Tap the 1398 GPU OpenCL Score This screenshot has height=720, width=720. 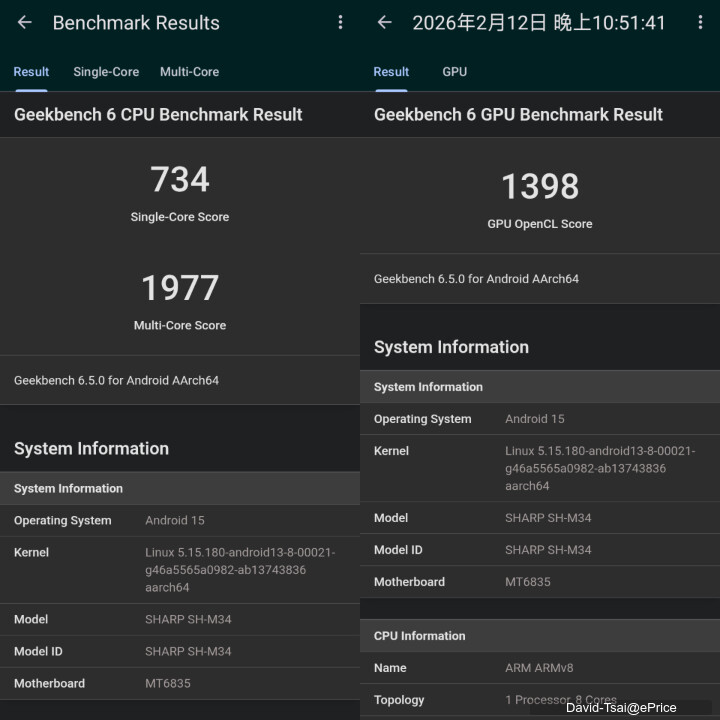pos(540,187)
